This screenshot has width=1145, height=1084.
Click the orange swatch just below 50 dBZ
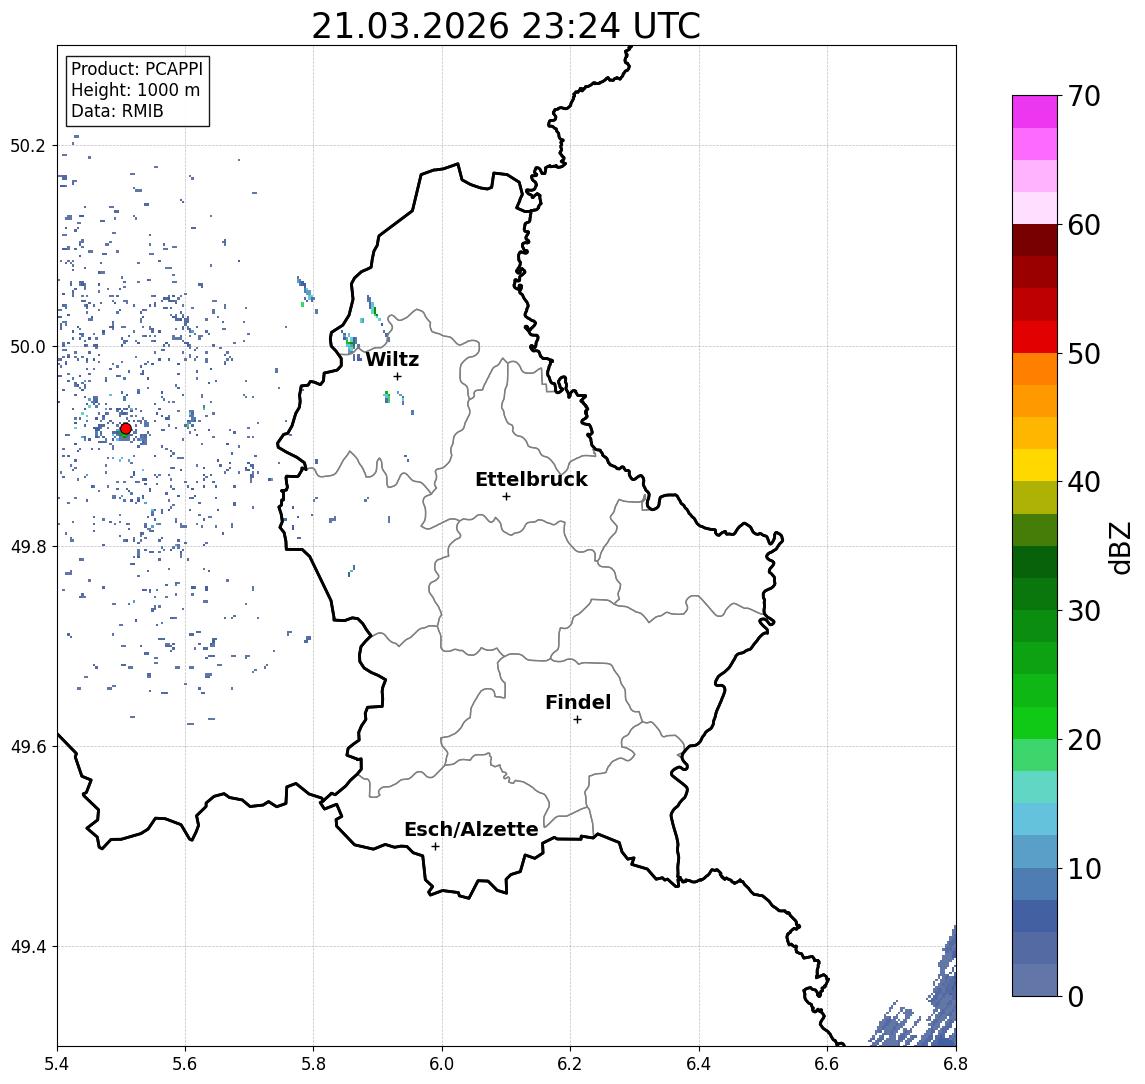[1035, 370]
